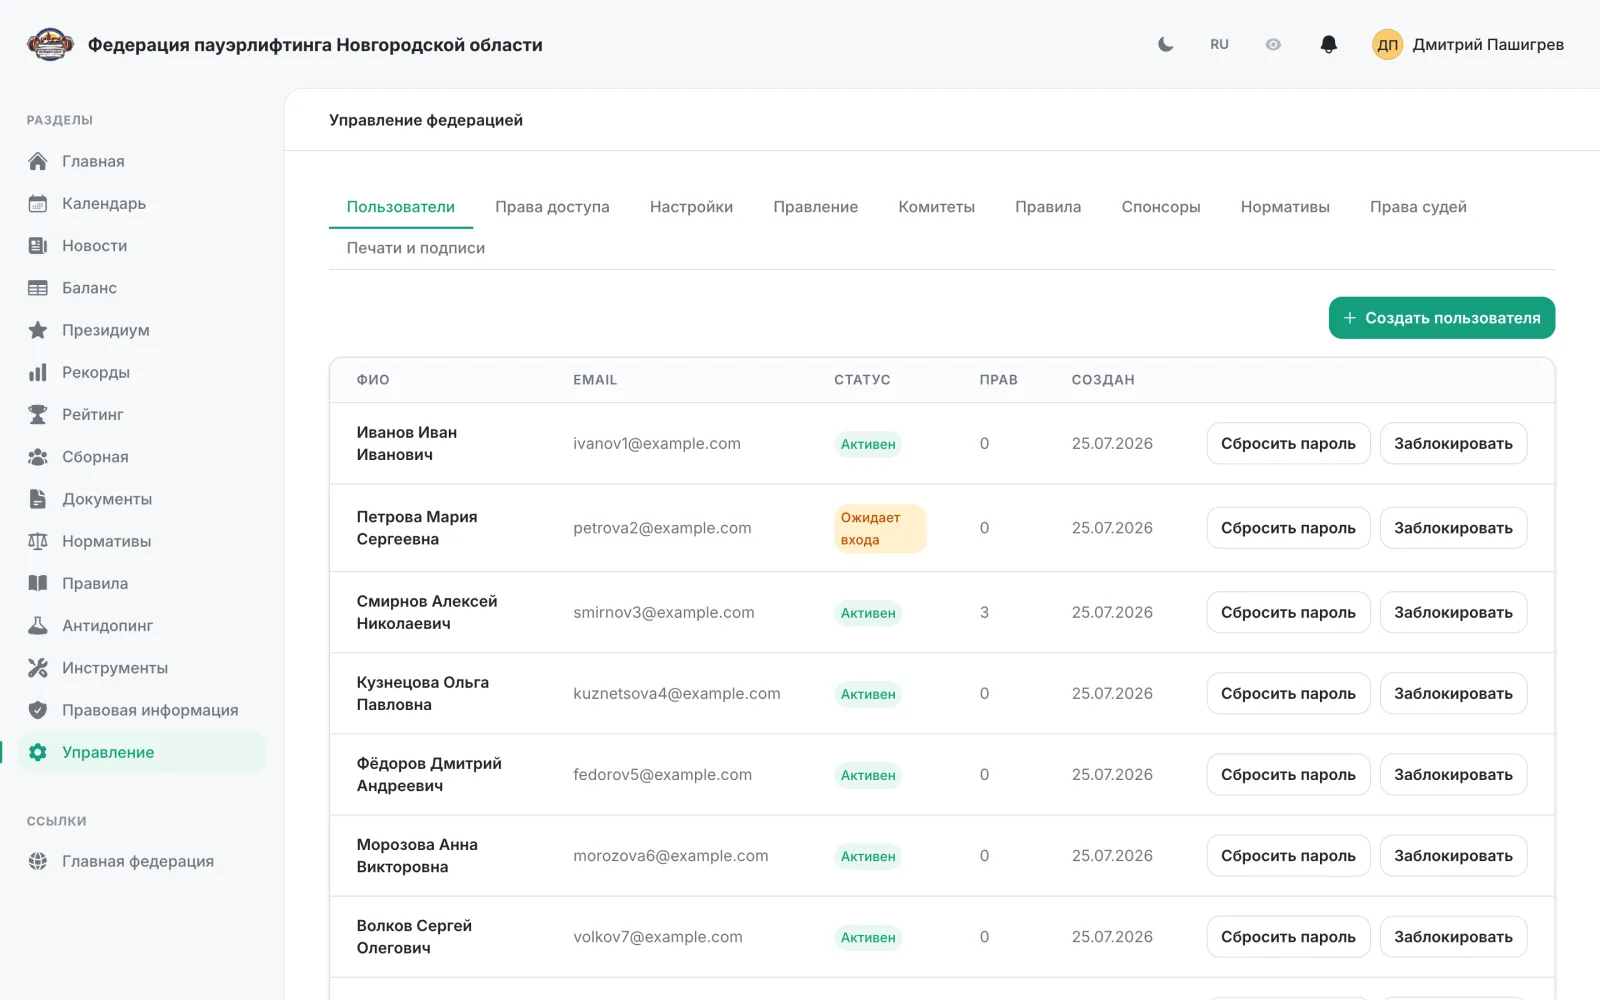
Task: Click the Главная home icon
Action: 38,161
